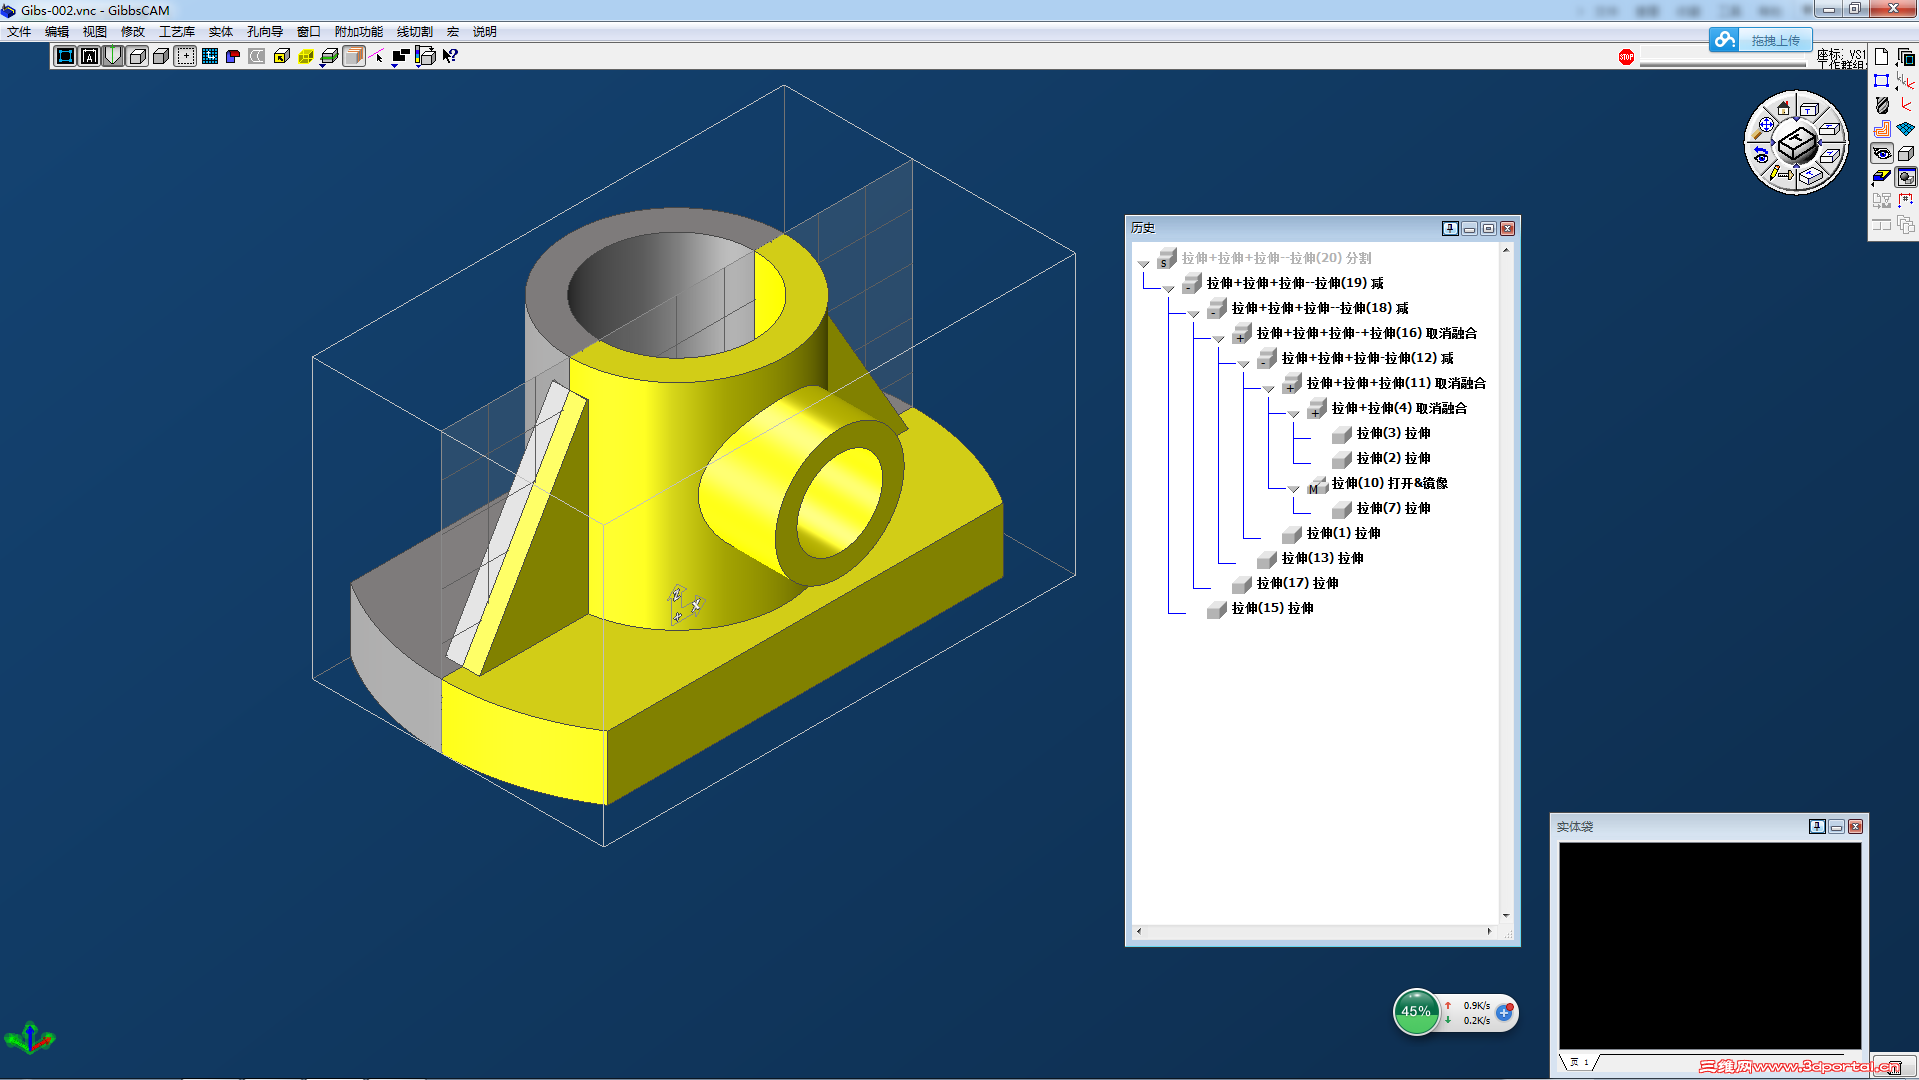Click the cursor with question mark help icon
Viewport: 1919px width, 1080px height.
pos(449,56)
